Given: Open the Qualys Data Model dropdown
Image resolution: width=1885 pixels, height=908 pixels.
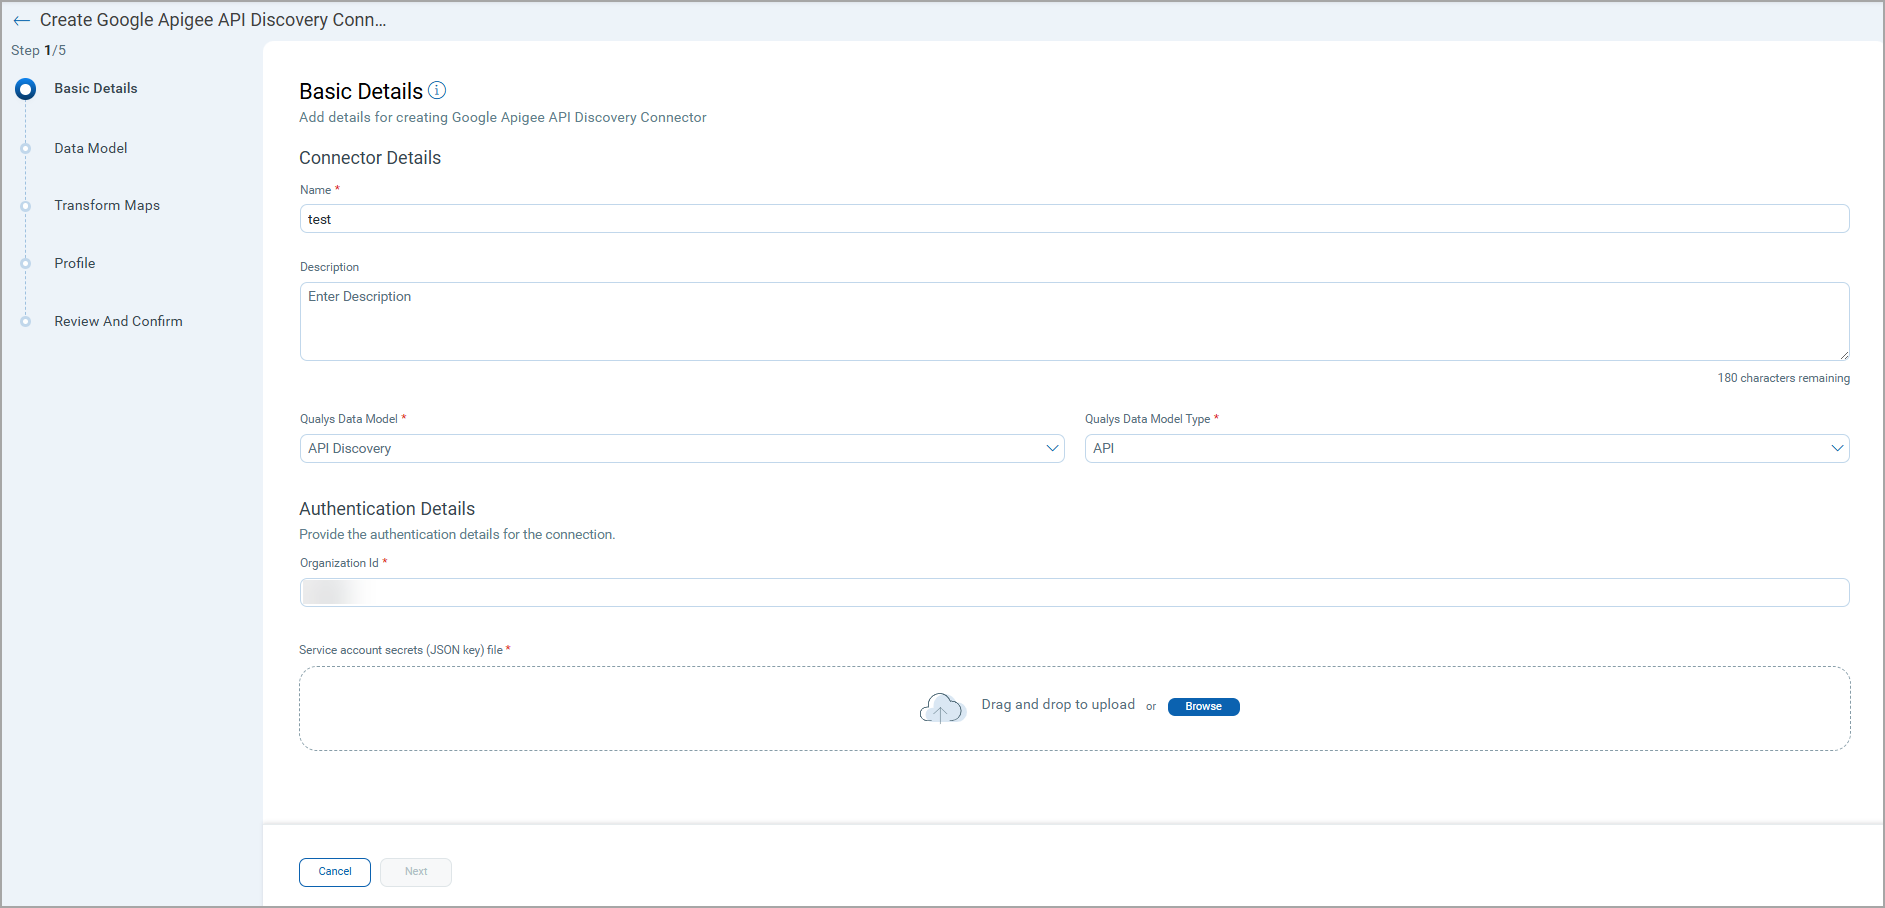Looking at the screenshot, I should [681, 449].
